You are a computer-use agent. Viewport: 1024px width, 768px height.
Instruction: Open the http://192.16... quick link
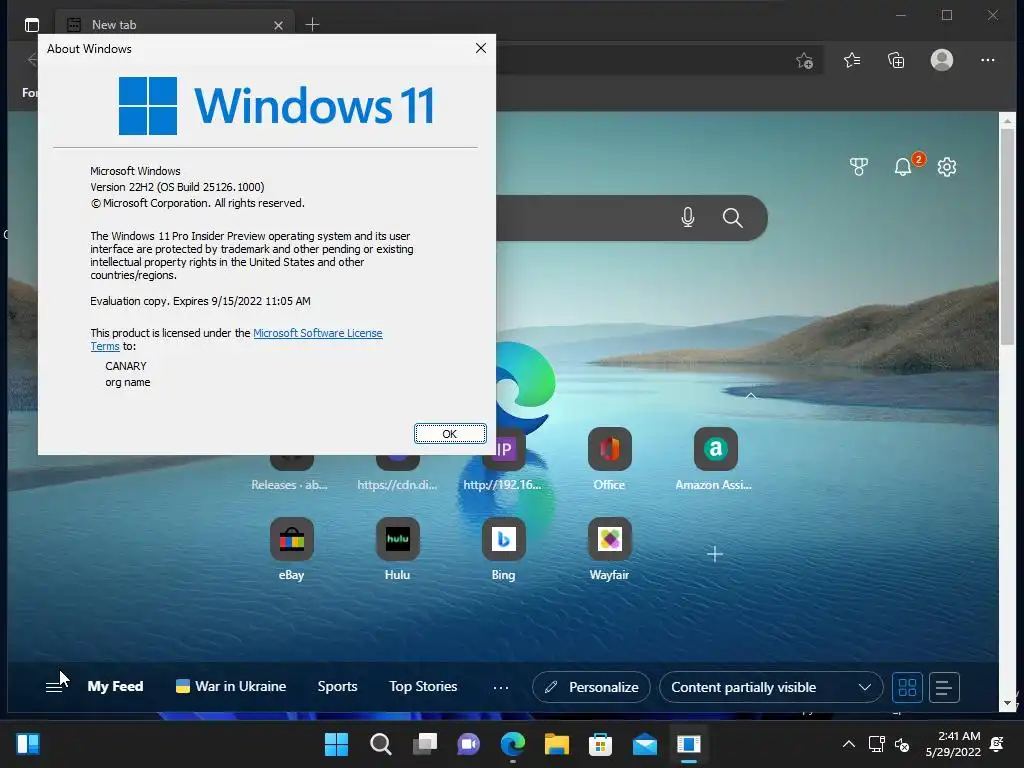[x=503, y=460]
